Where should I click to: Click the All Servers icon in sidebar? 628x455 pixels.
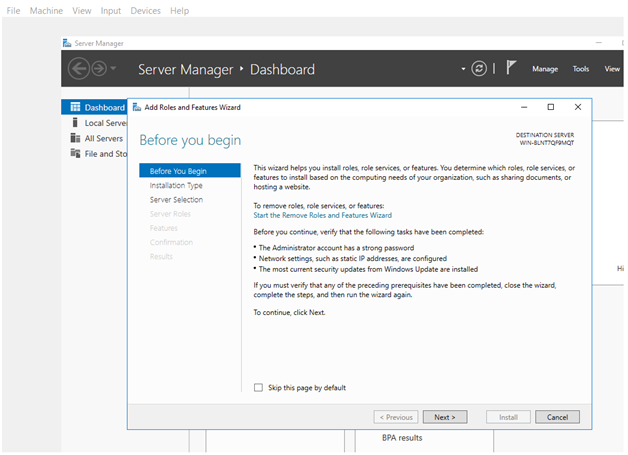click(75, 138)
